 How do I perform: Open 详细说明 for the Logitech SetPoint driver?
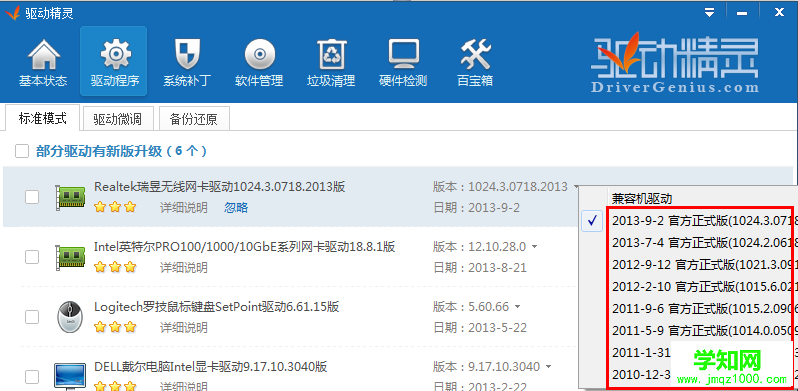click(184, 327)
